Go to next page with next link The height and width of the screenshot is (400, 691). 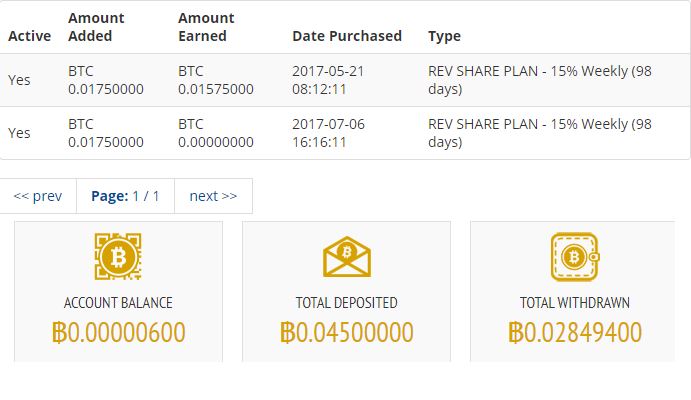pos(213,196)
